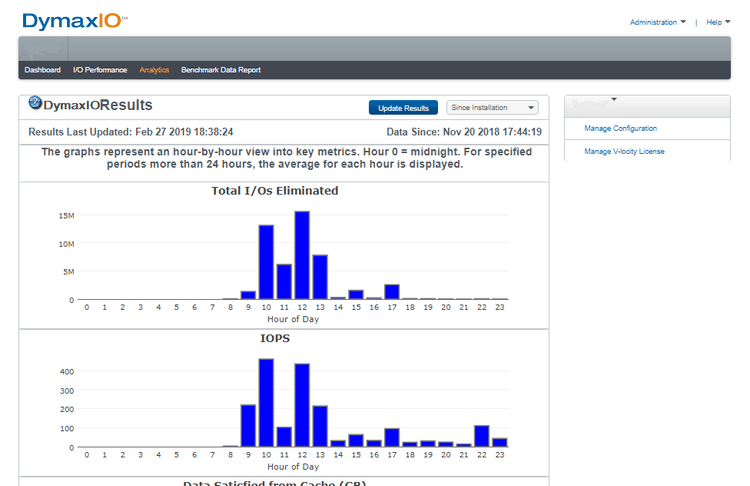Open the Benchmark Data Report tab
The height and width of the screenshot is (486, 750).
pyautogui.click(x=221, y=70)
